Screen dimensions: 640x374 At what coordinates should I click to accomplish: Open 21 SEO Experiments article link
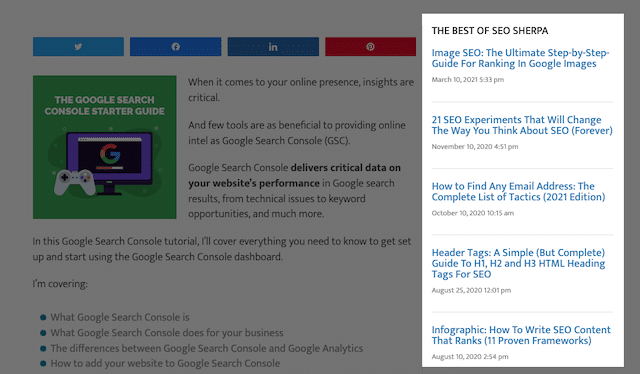pyautogui.click(x=522, y=125)
